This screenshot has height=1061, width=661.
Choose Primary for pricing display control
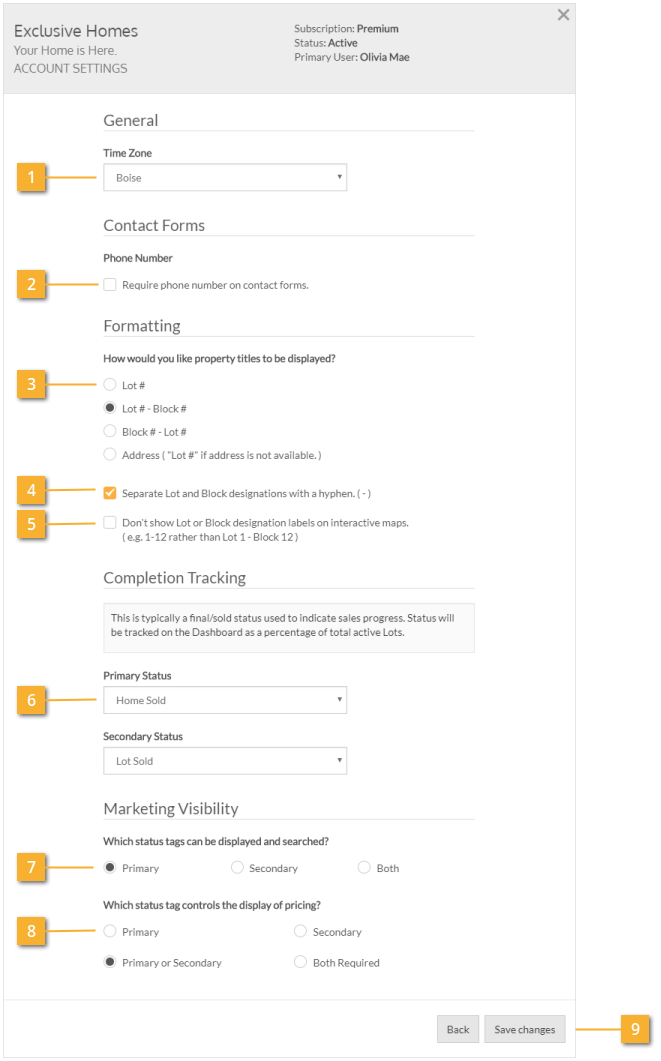(109, 932)
